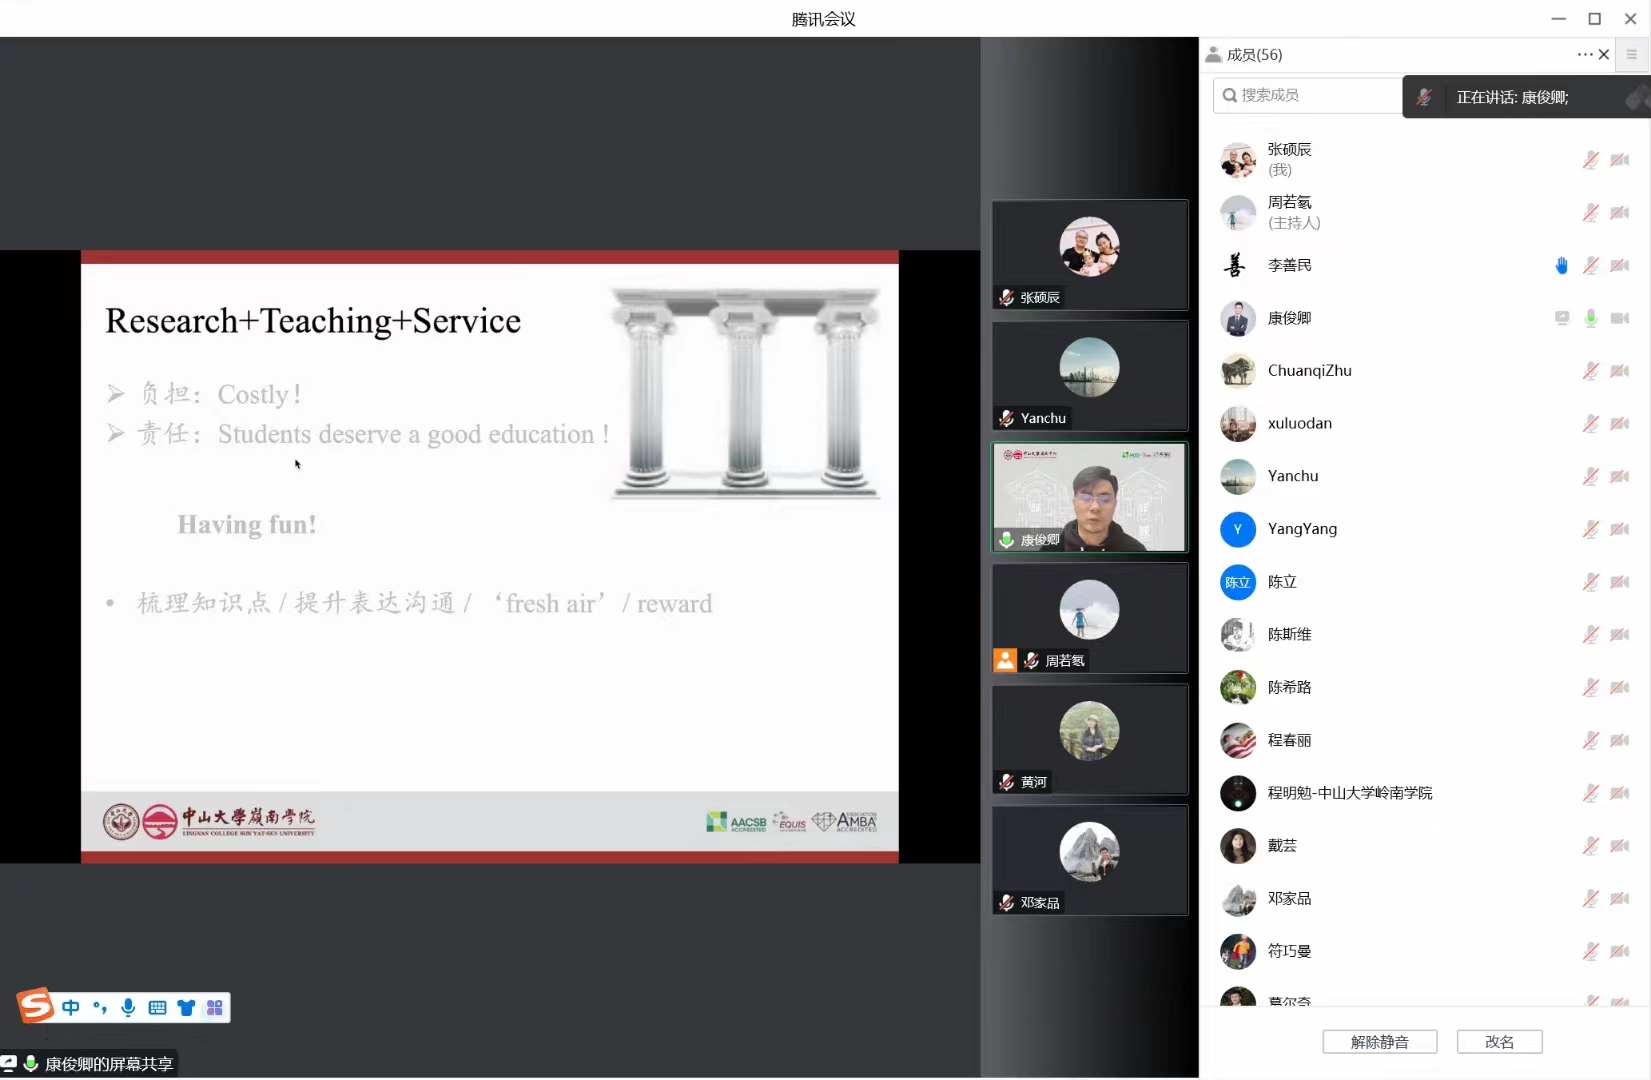
Task: Open the Sogou toolbox grid icon
Action: point(214,1007)
